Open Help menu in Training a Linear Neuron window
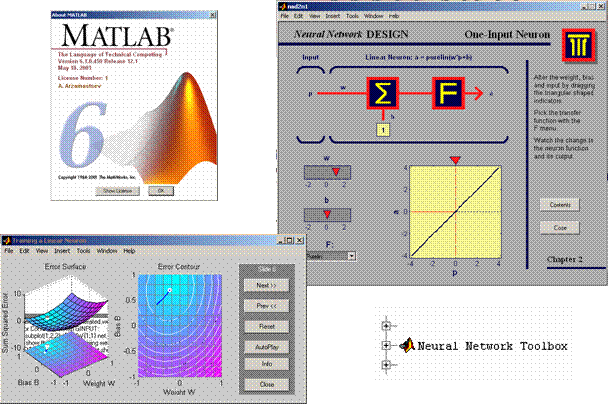The image size is (608, 404). click(129, 251)
